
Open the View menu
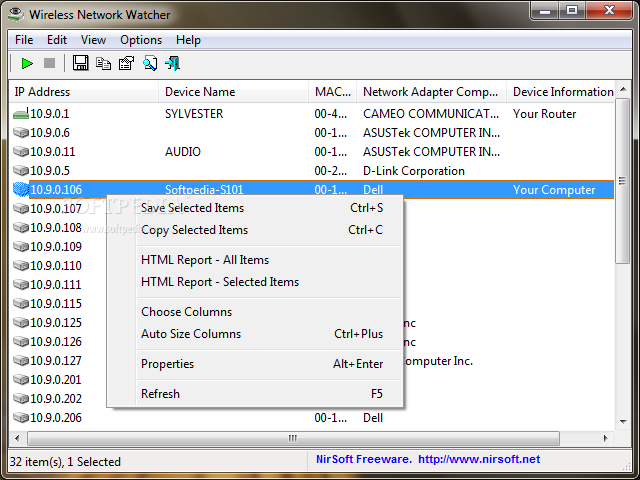(x=93, y=40)
